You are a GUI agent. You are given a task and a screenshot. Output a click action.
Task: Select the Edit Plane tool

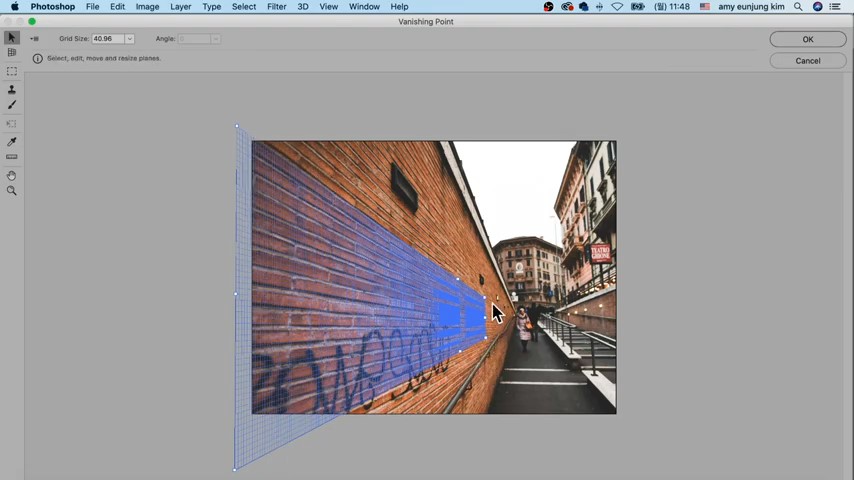(x=12, y=38)
